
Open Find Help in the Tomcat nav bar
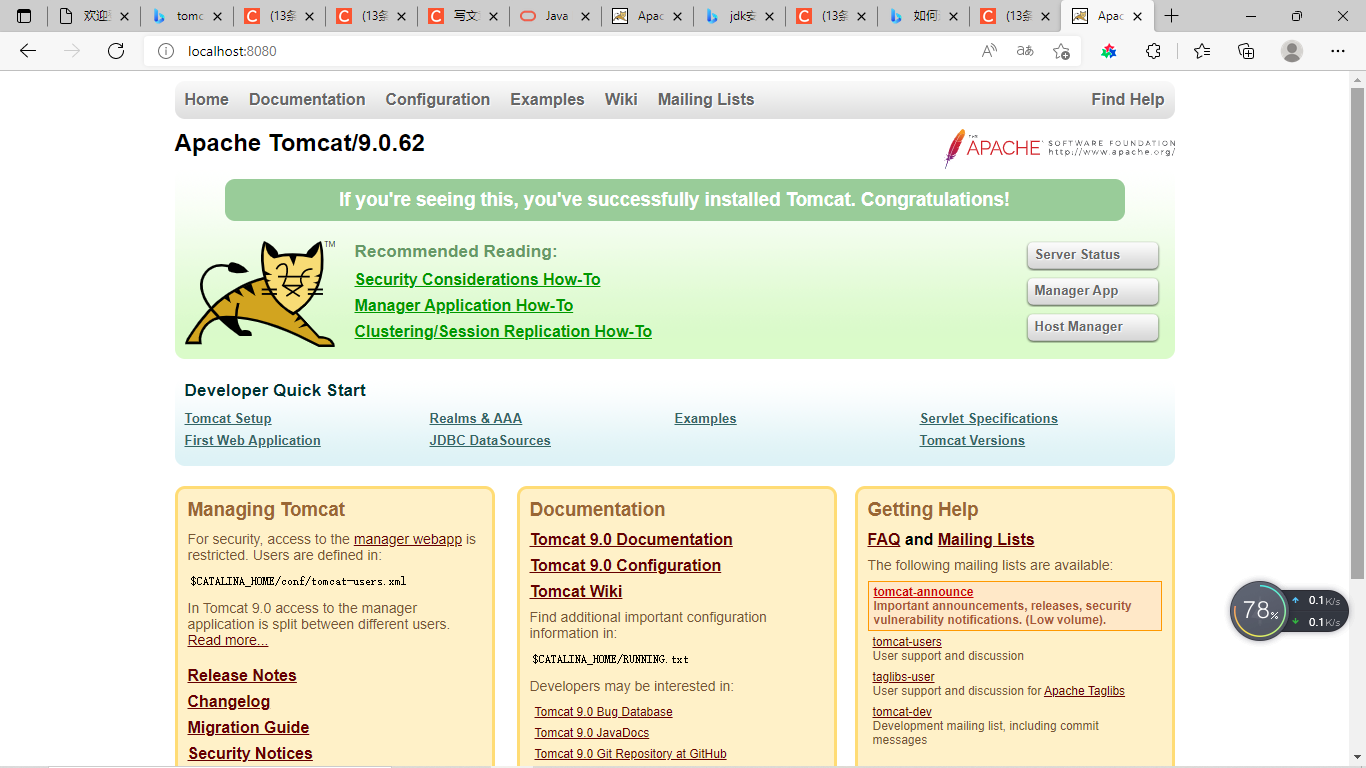tap(1128, 99)
